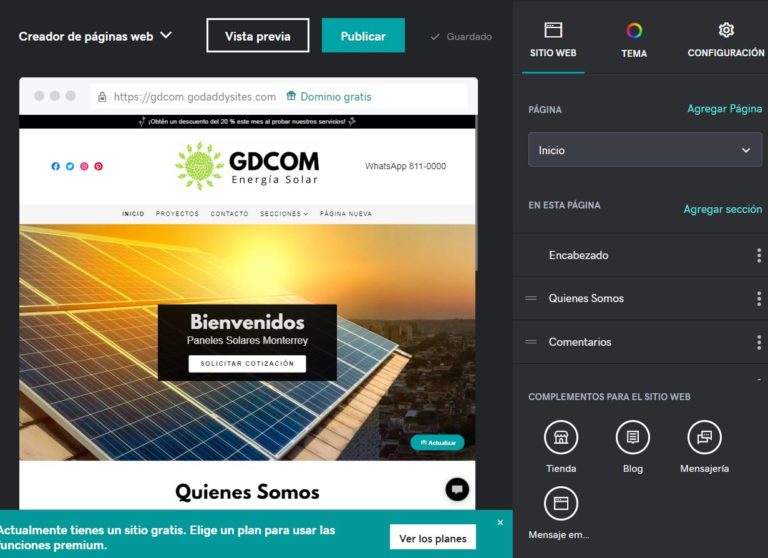
Task: Click the Facebook icon in site header
Action: 55,166
